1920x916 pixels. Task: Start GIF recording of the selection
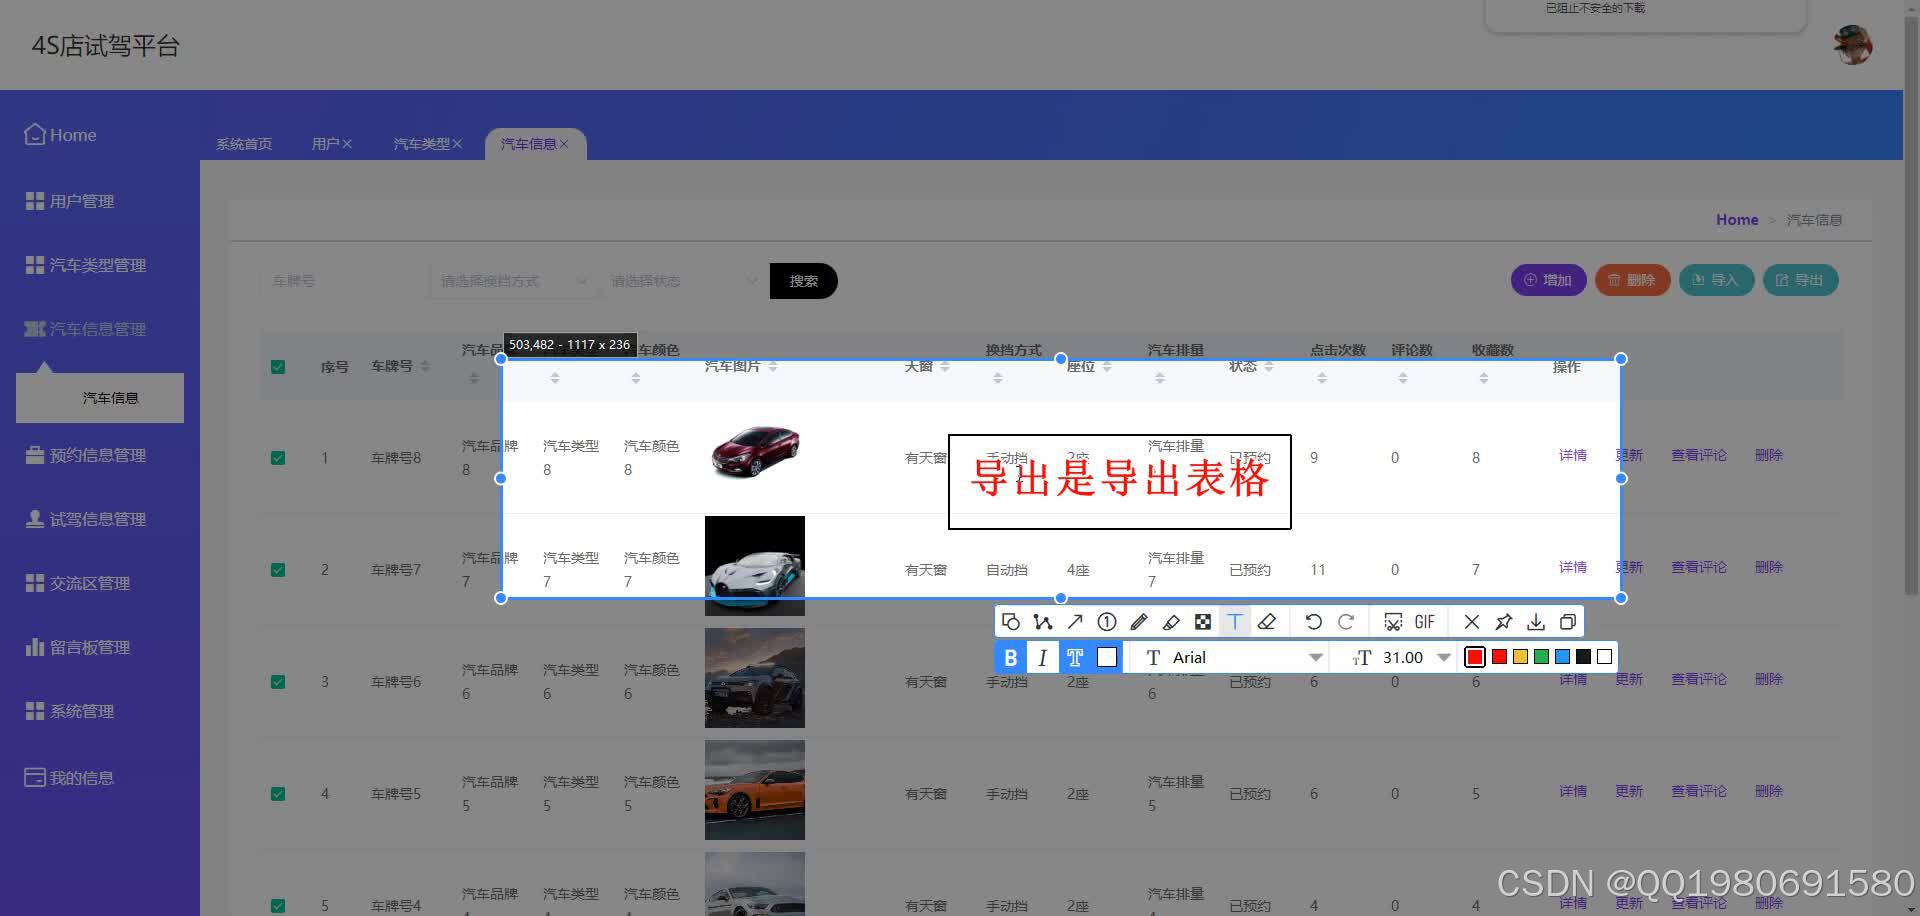click(1424, 621)
